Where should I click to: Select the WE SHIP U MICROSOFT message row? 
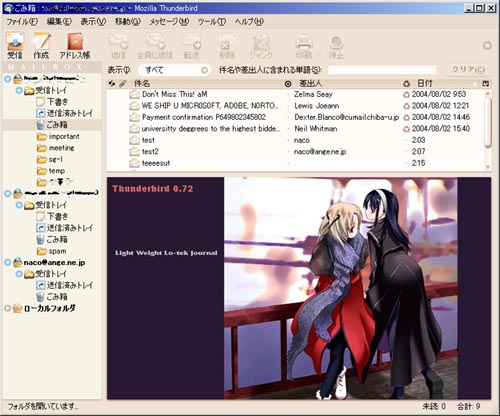295,106
